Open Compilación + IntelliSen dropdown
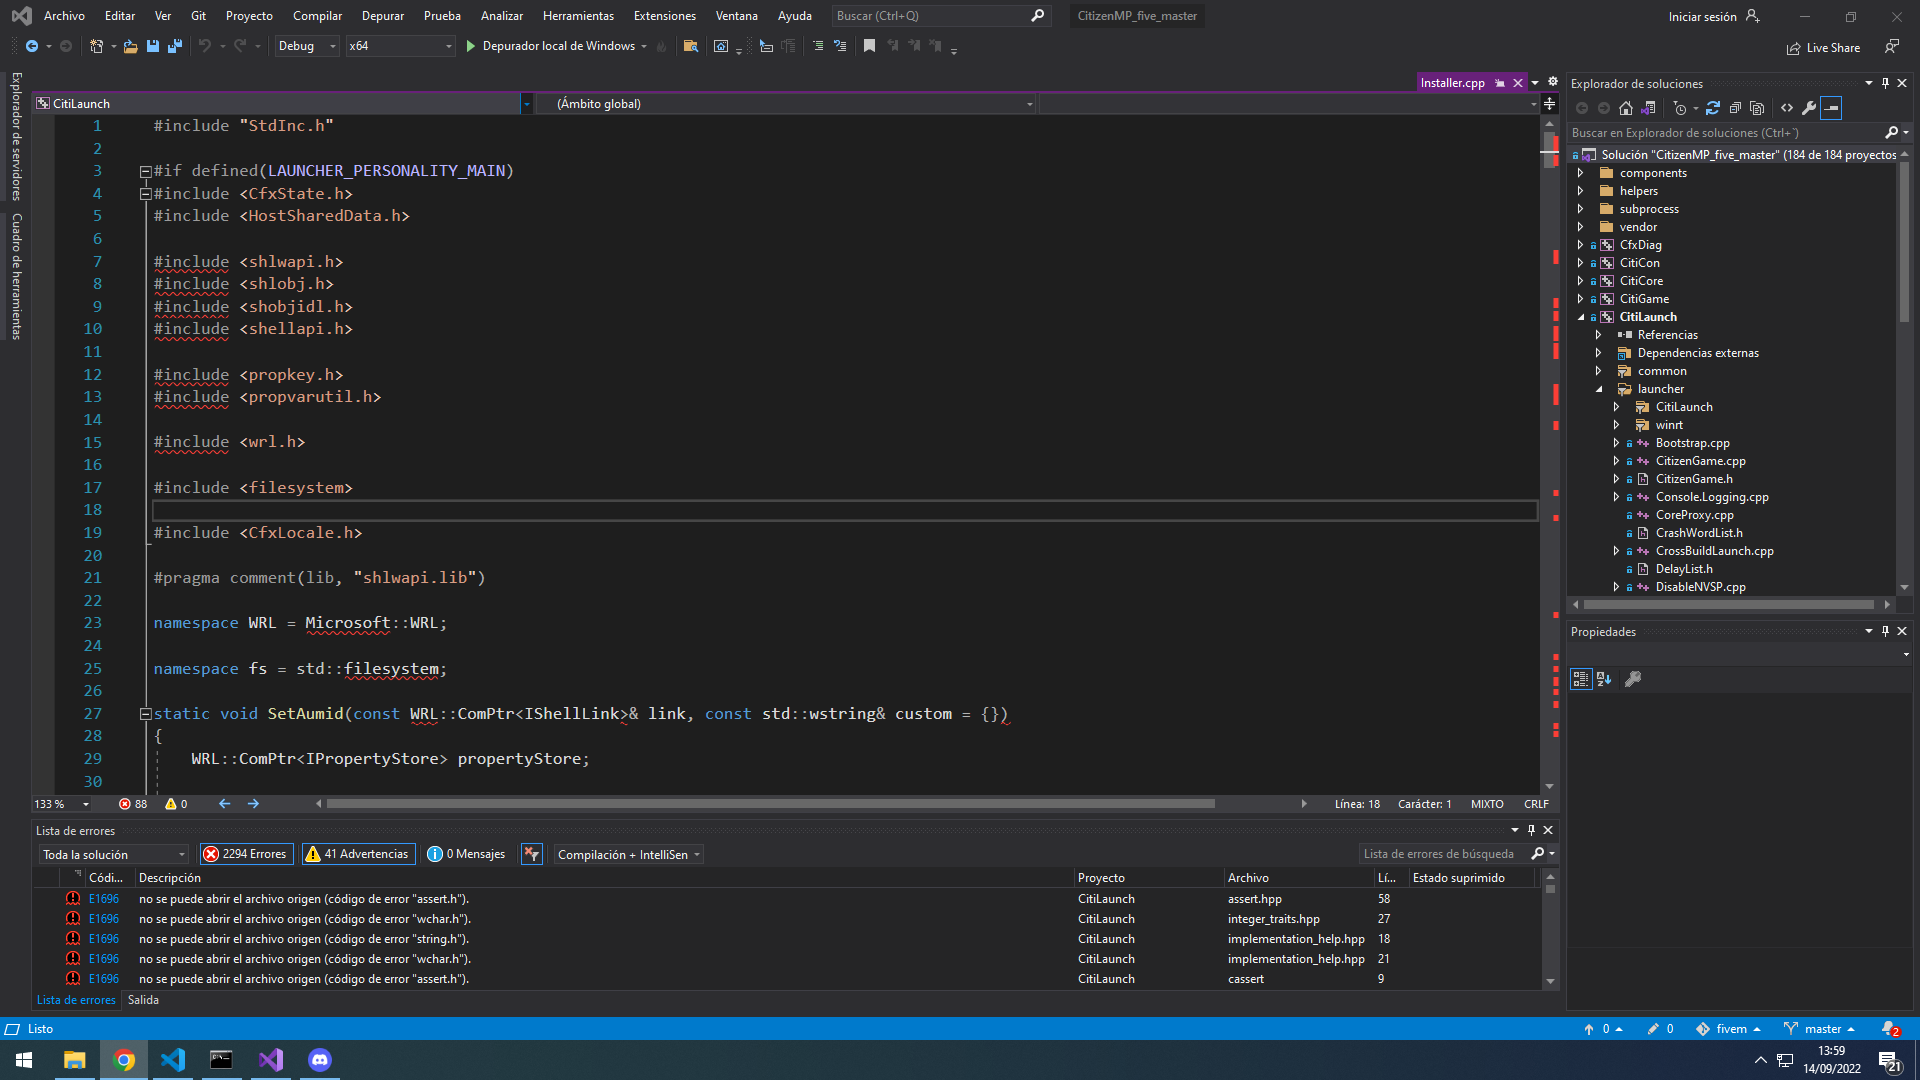The width and height of the screenshot is (1920, 1080). (x=629, y=854)
